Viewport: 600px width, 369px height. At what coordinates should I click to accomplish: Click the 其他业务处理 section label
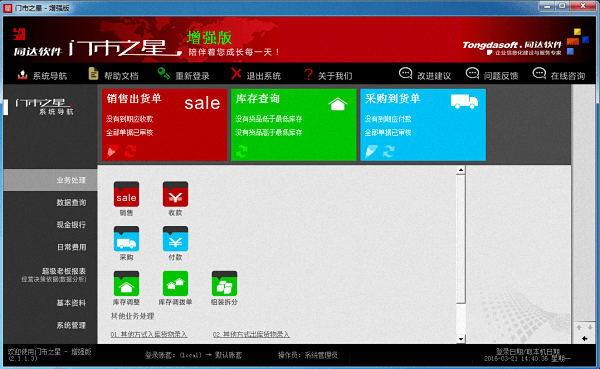point(132,316)
